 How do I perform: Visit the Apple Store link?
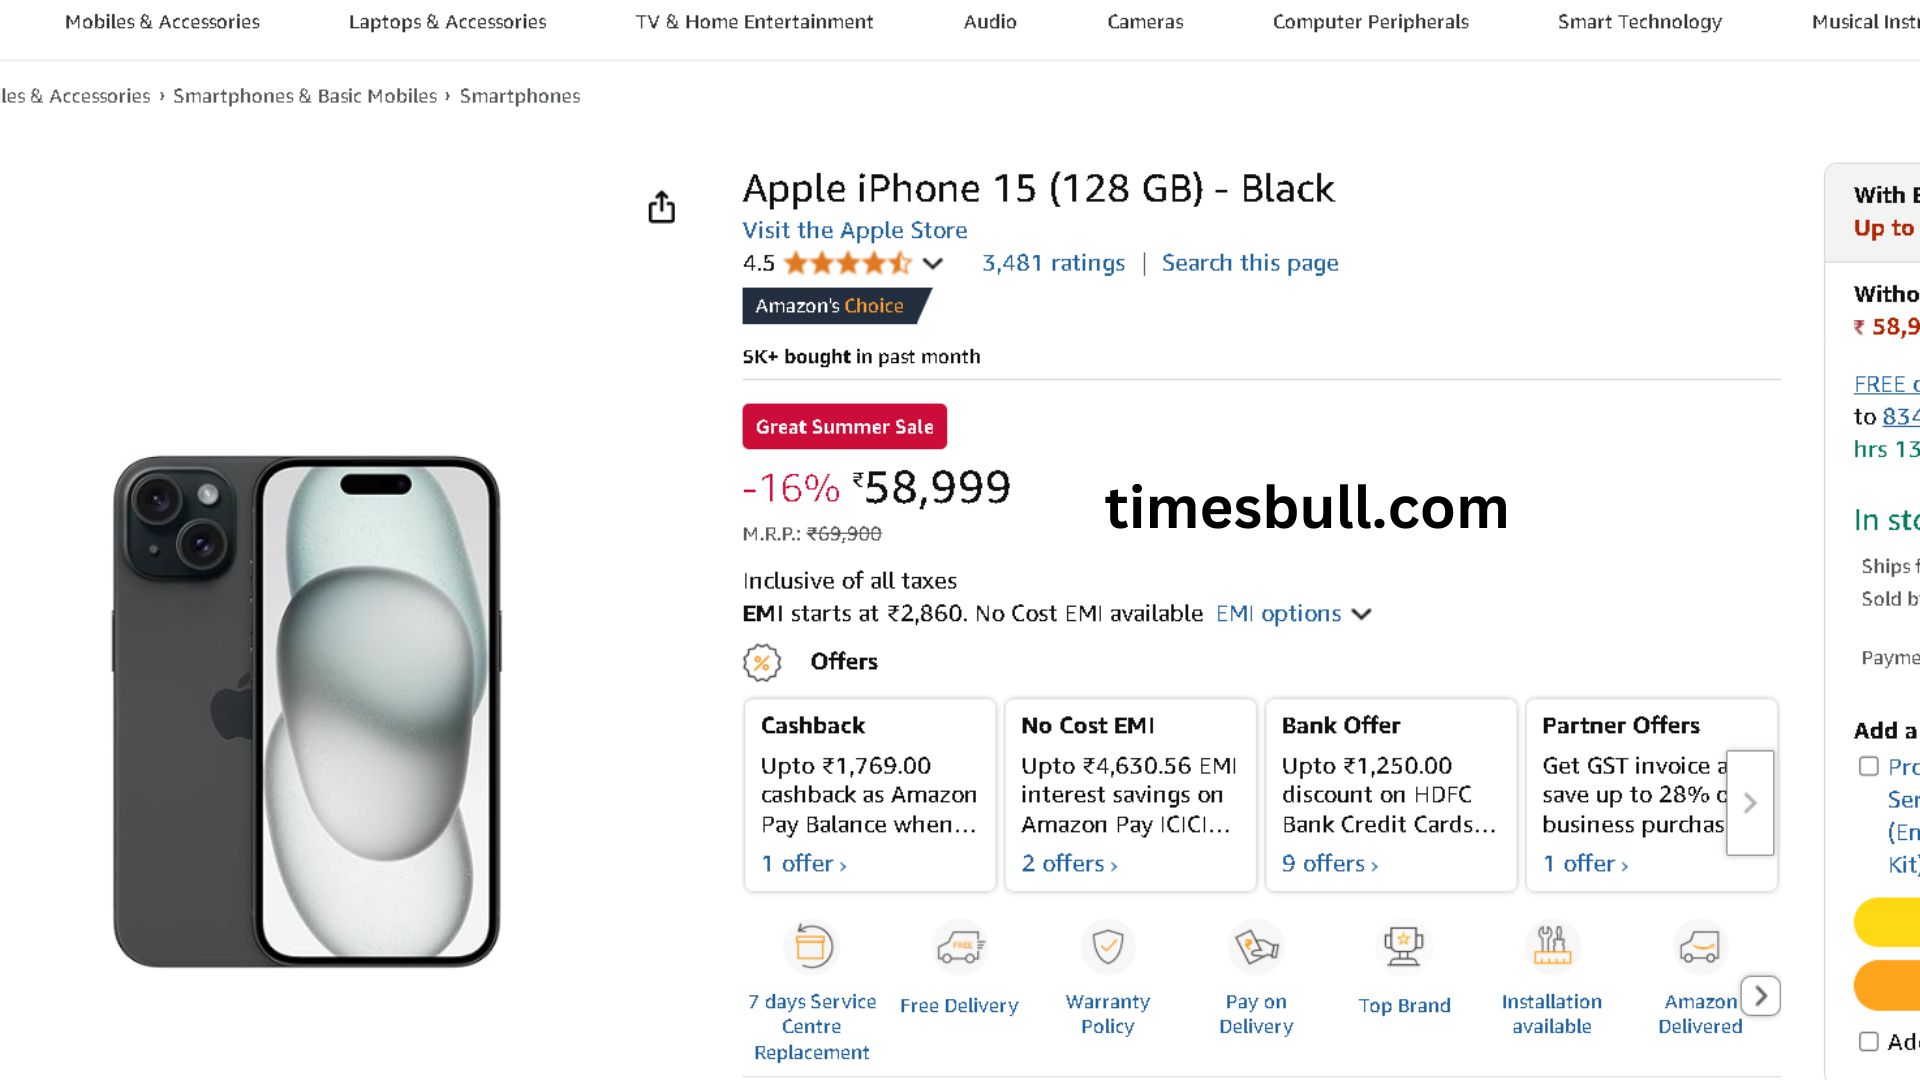pyautogui.click(x=854, y=230)
